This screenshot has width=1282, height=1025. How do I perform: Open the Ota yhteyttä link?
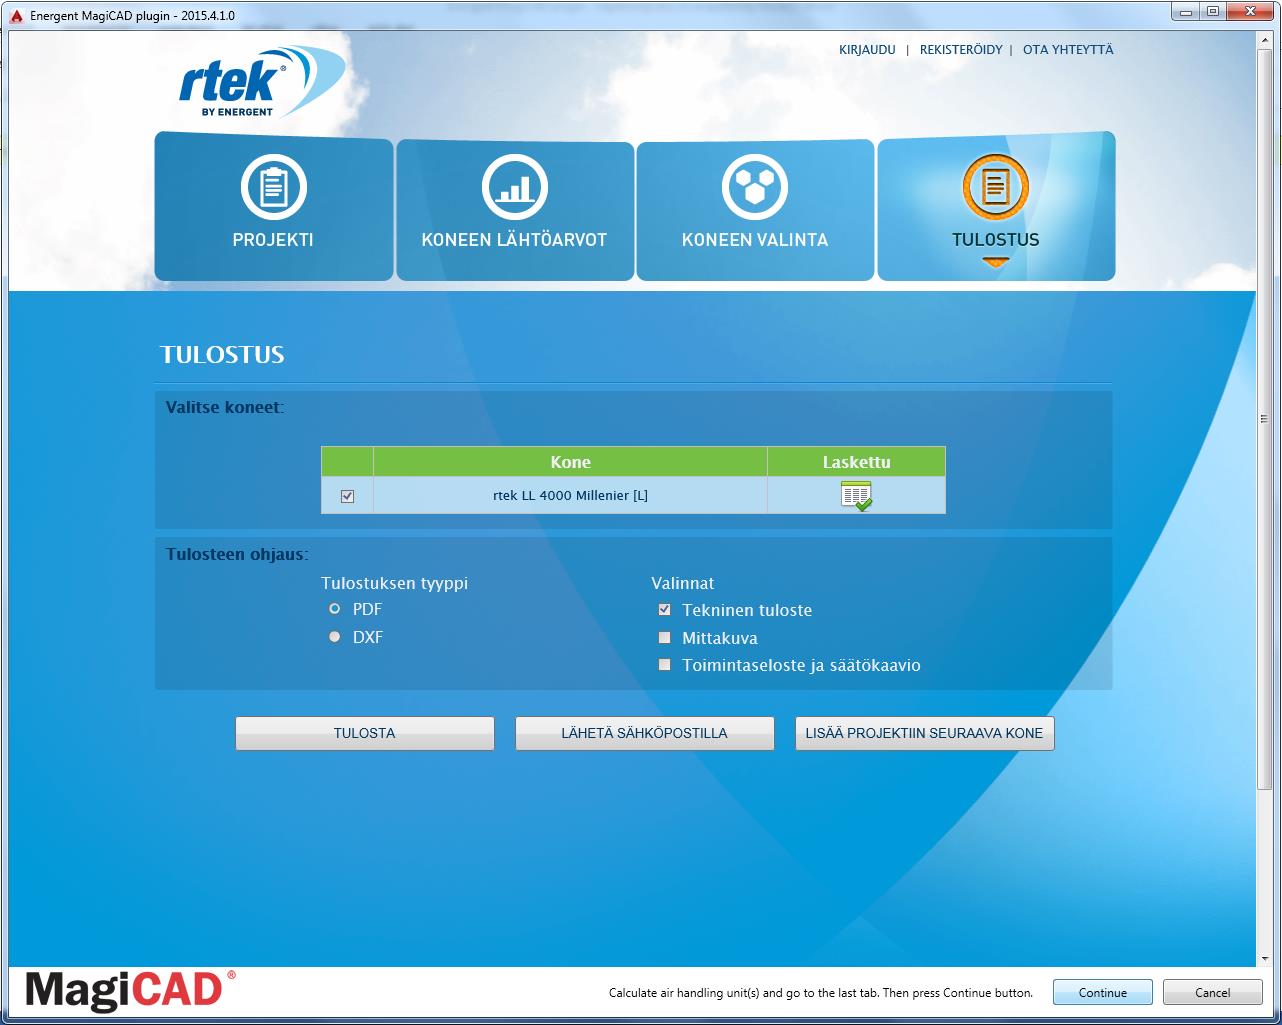coord(1068,50)
